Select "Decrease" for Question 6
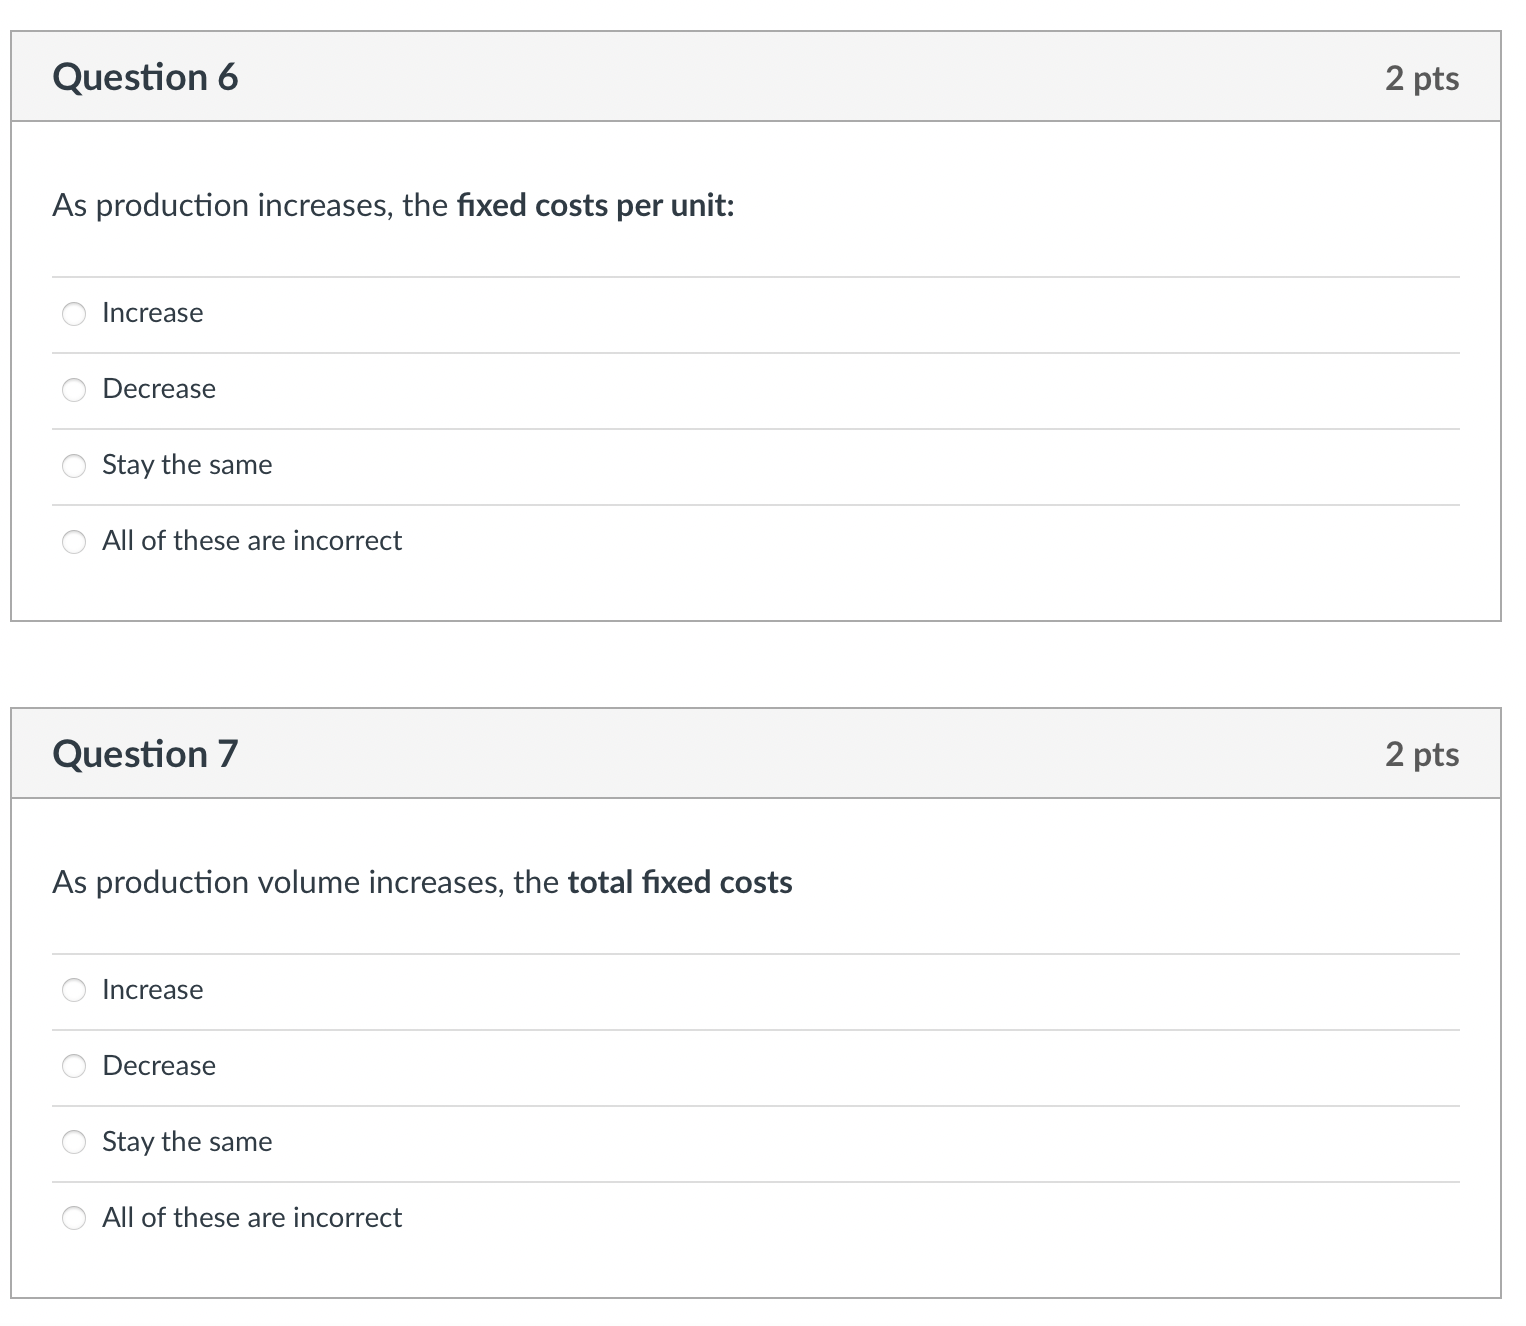Screen dimensions: 1526x1326 (x=73, y=389)
